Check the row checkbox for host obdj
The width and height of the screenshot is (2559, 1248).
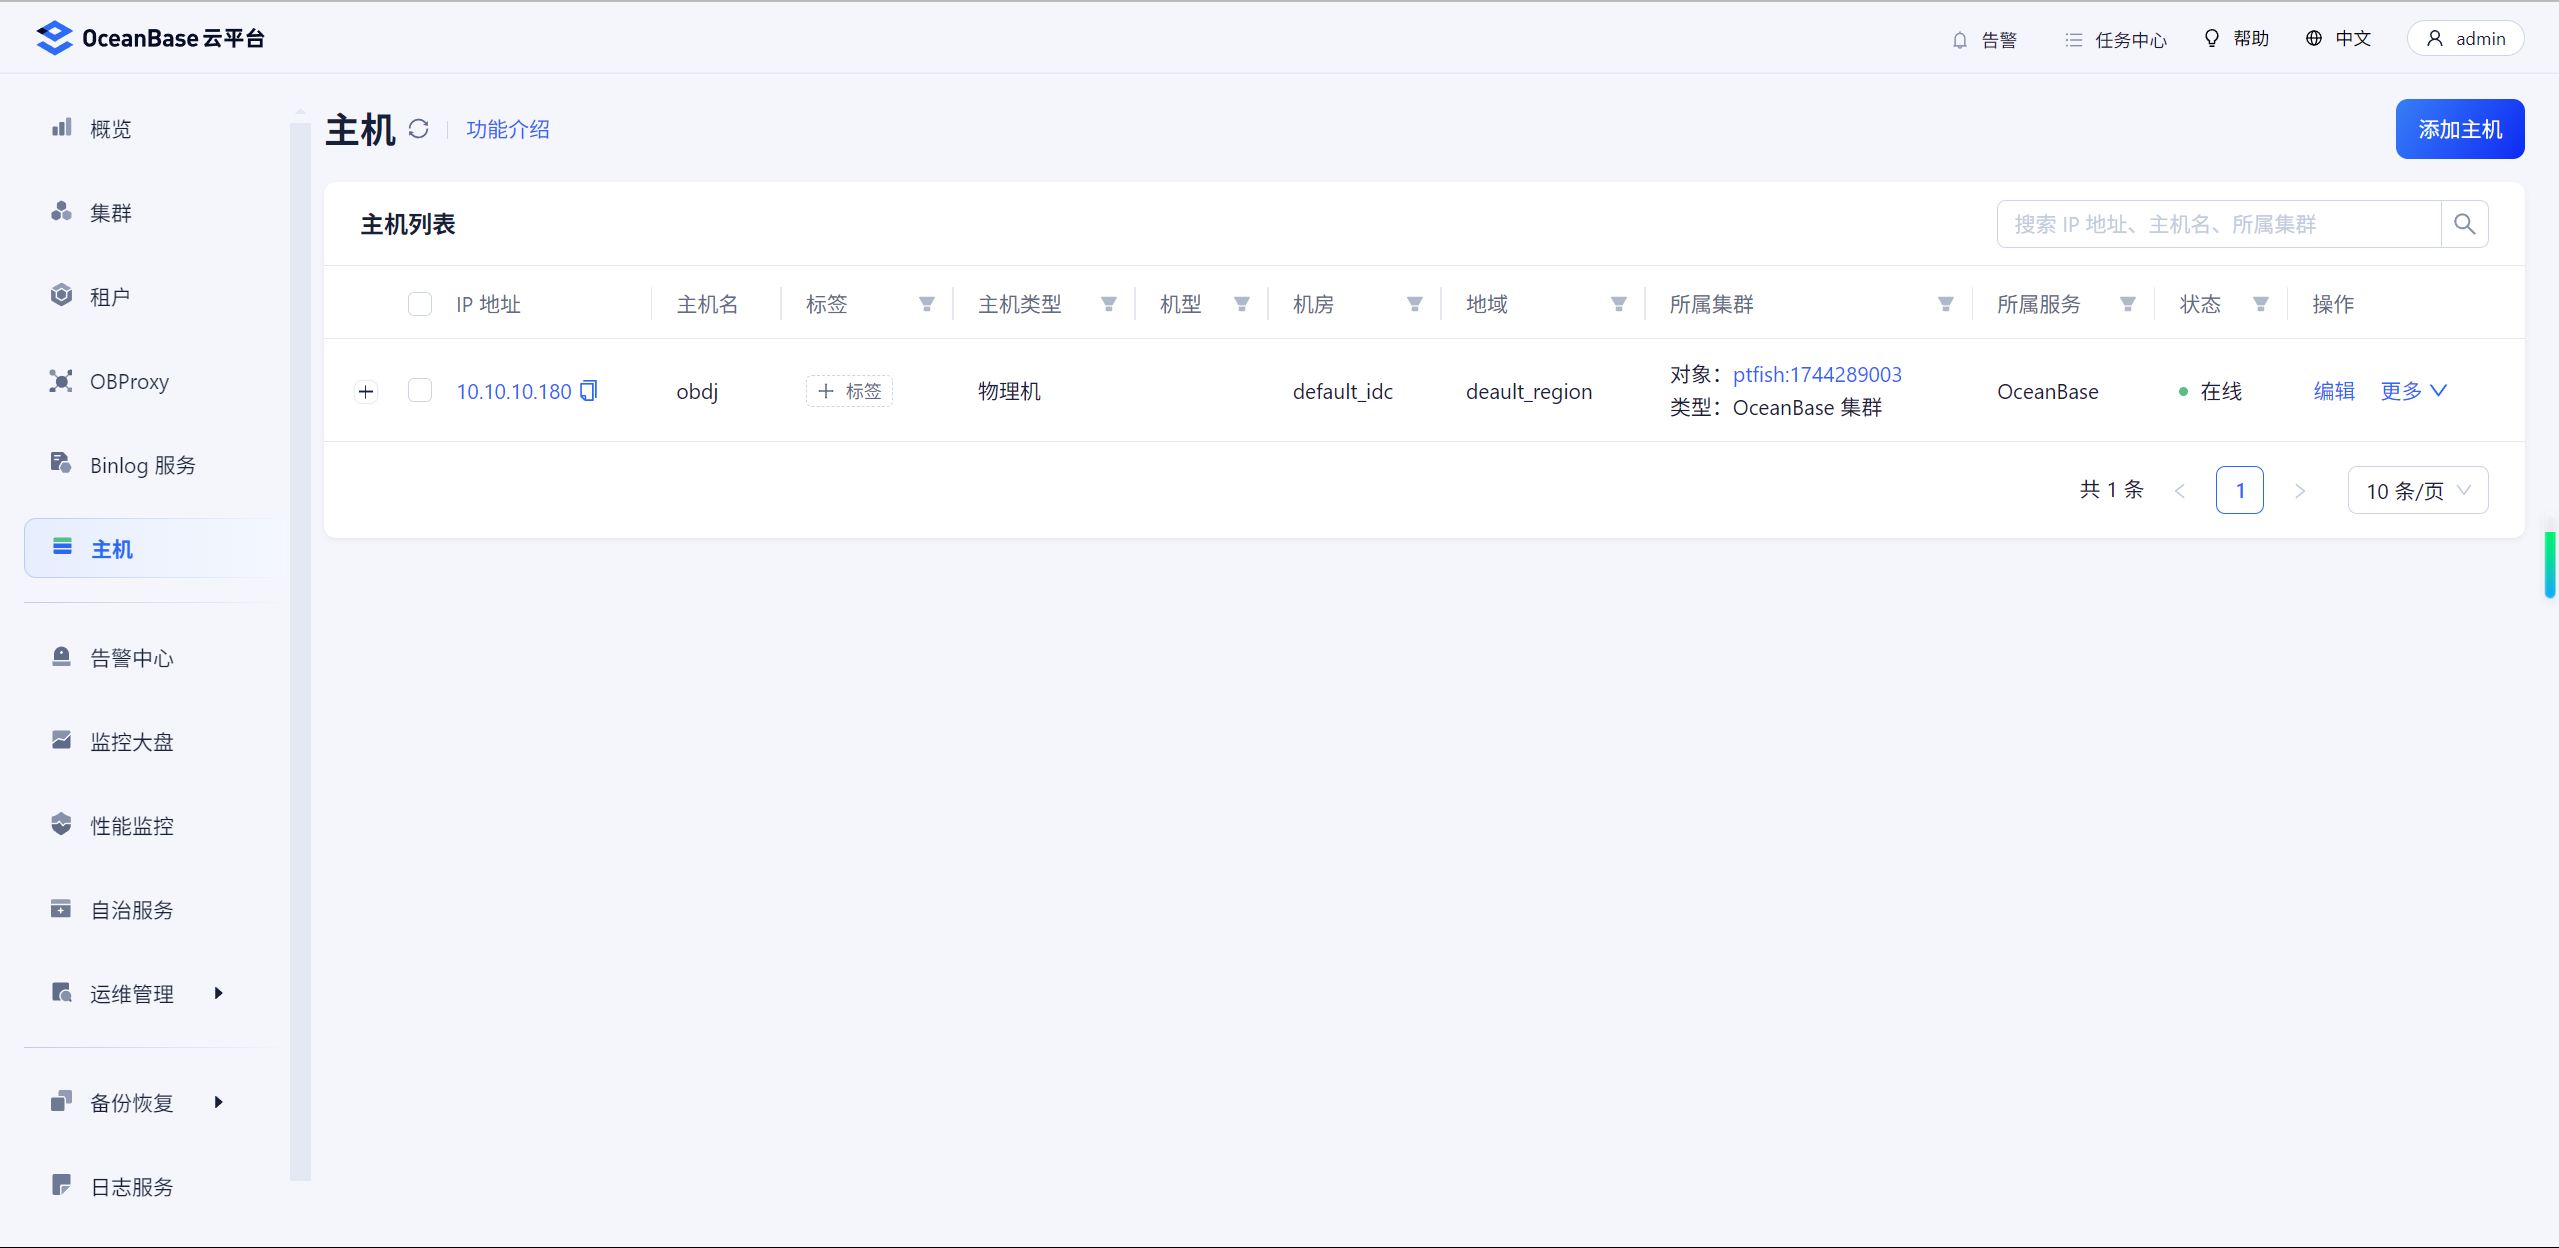(x=420, y=391)
